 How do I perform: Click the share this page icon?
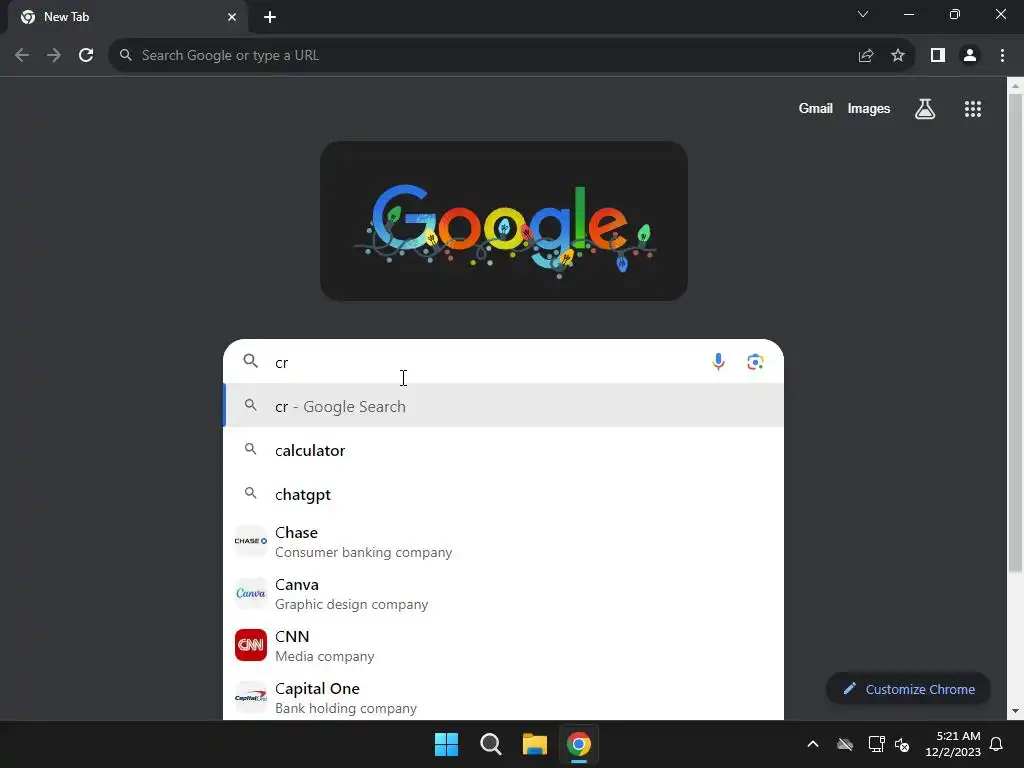point(866,56)
